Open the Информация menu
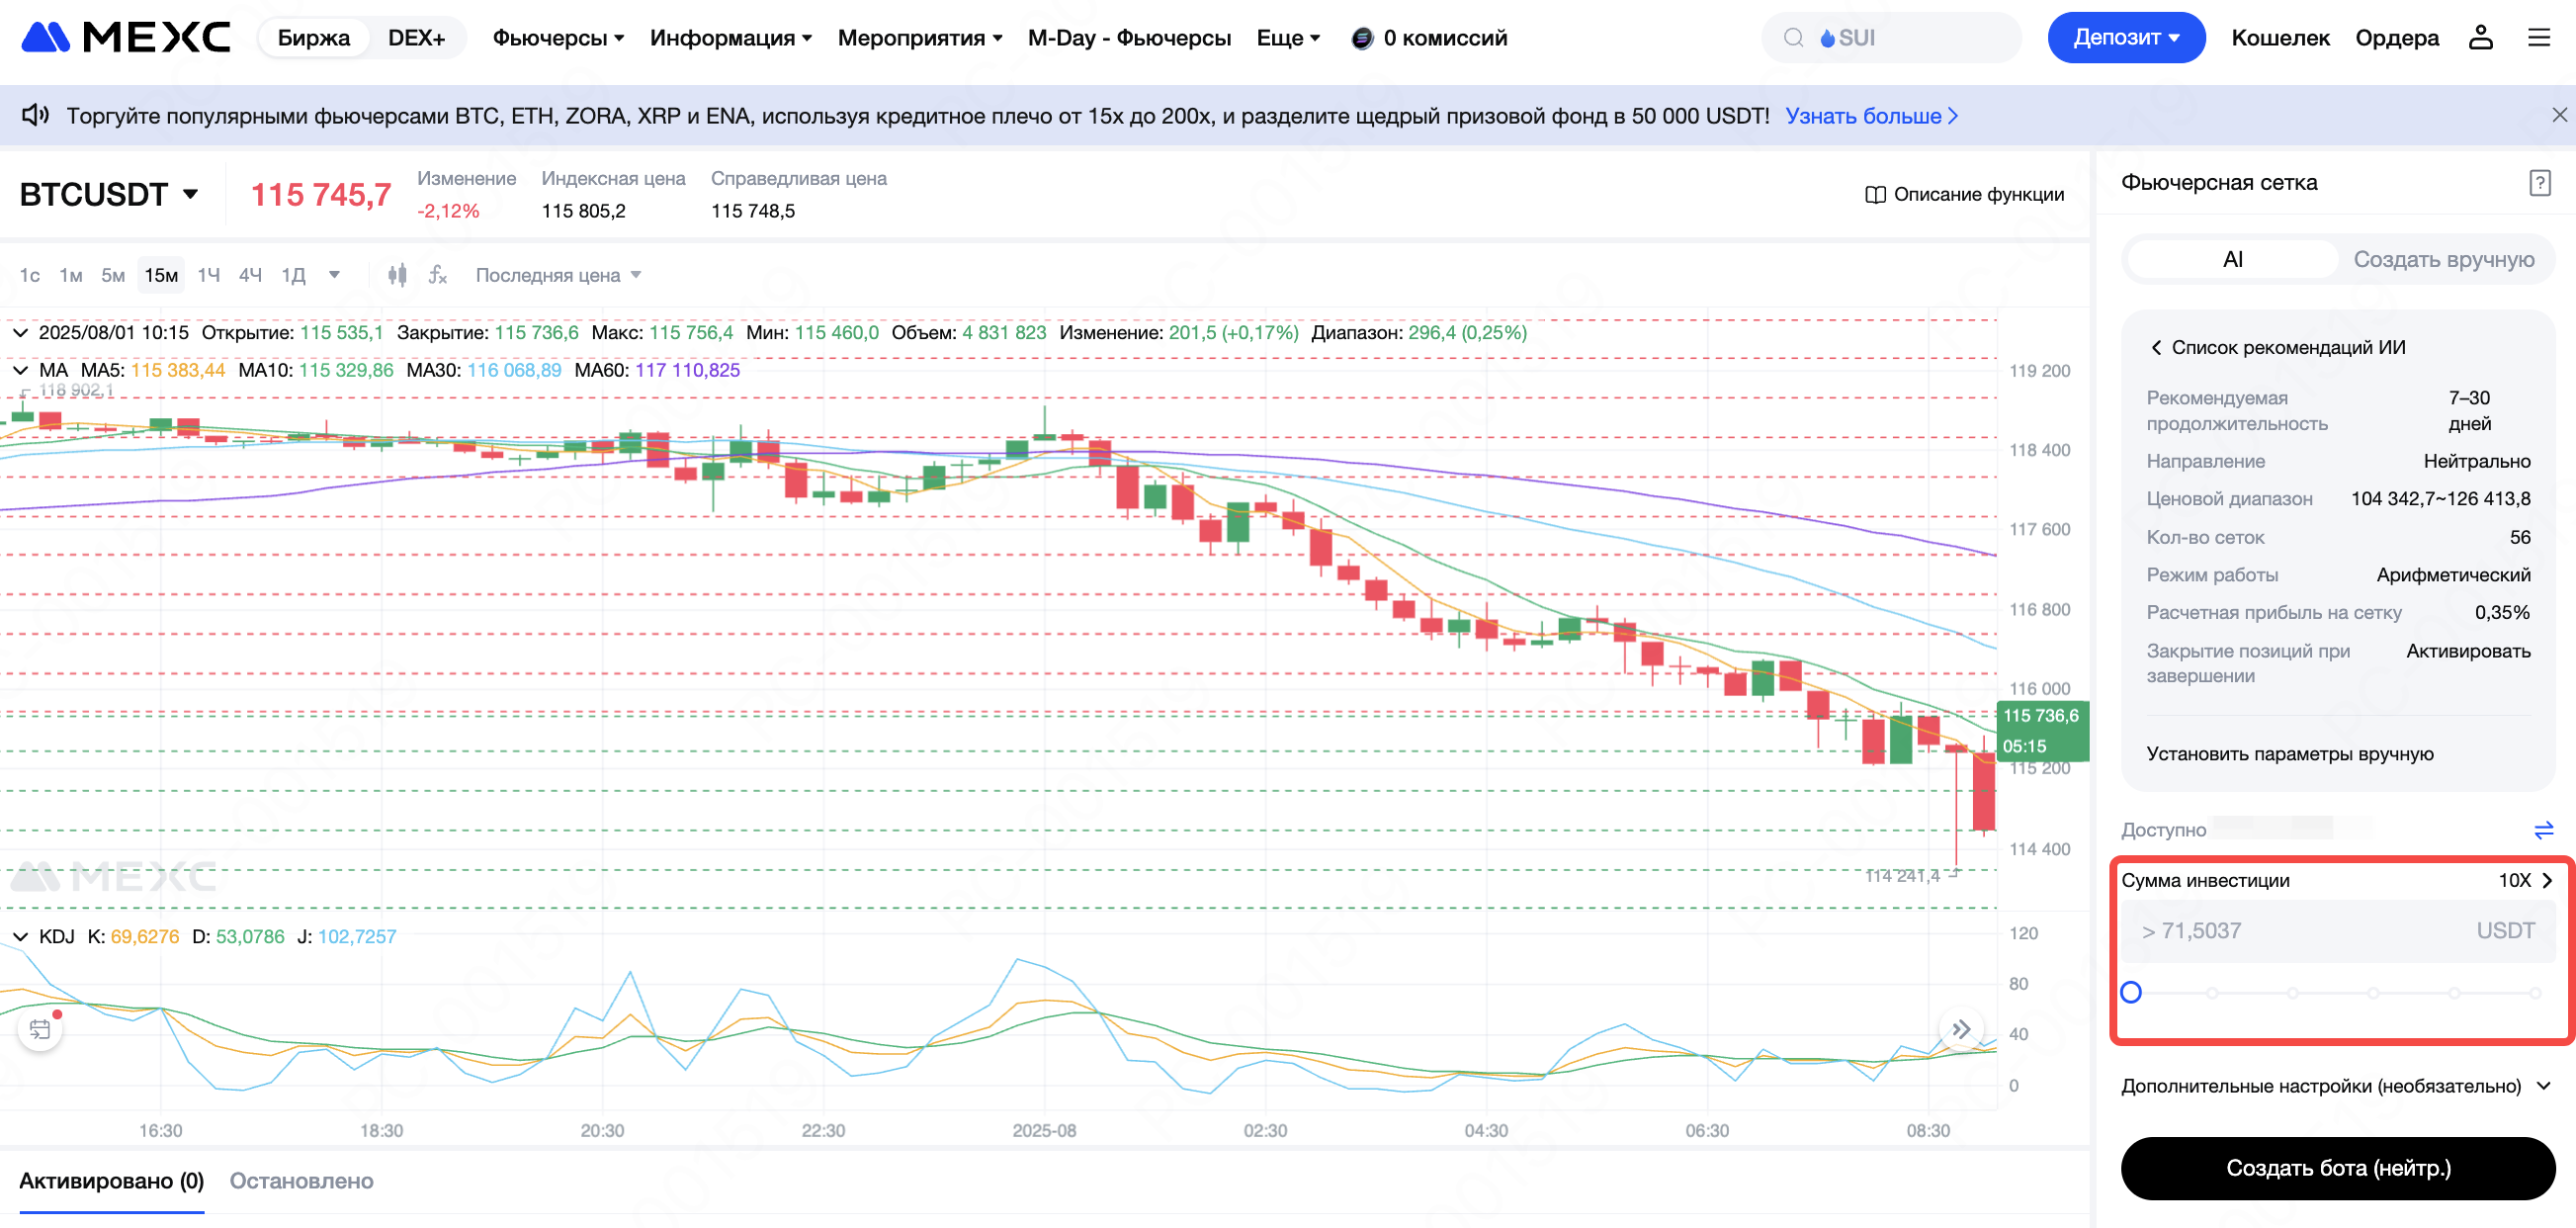This screenshot has height=1228, width=2576. click(730, 38)
